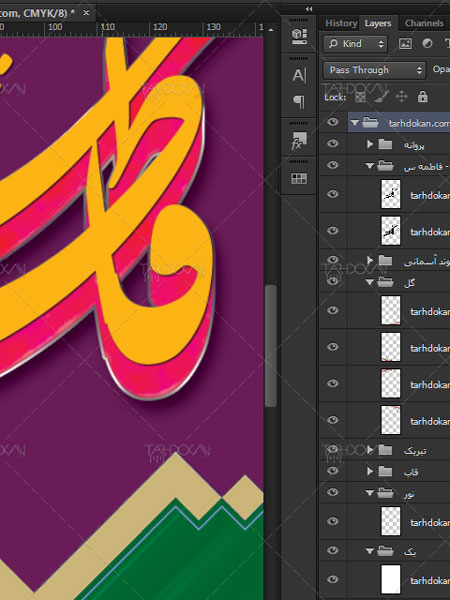
Task: Select the قاب group name
Action: coord(410,472)
